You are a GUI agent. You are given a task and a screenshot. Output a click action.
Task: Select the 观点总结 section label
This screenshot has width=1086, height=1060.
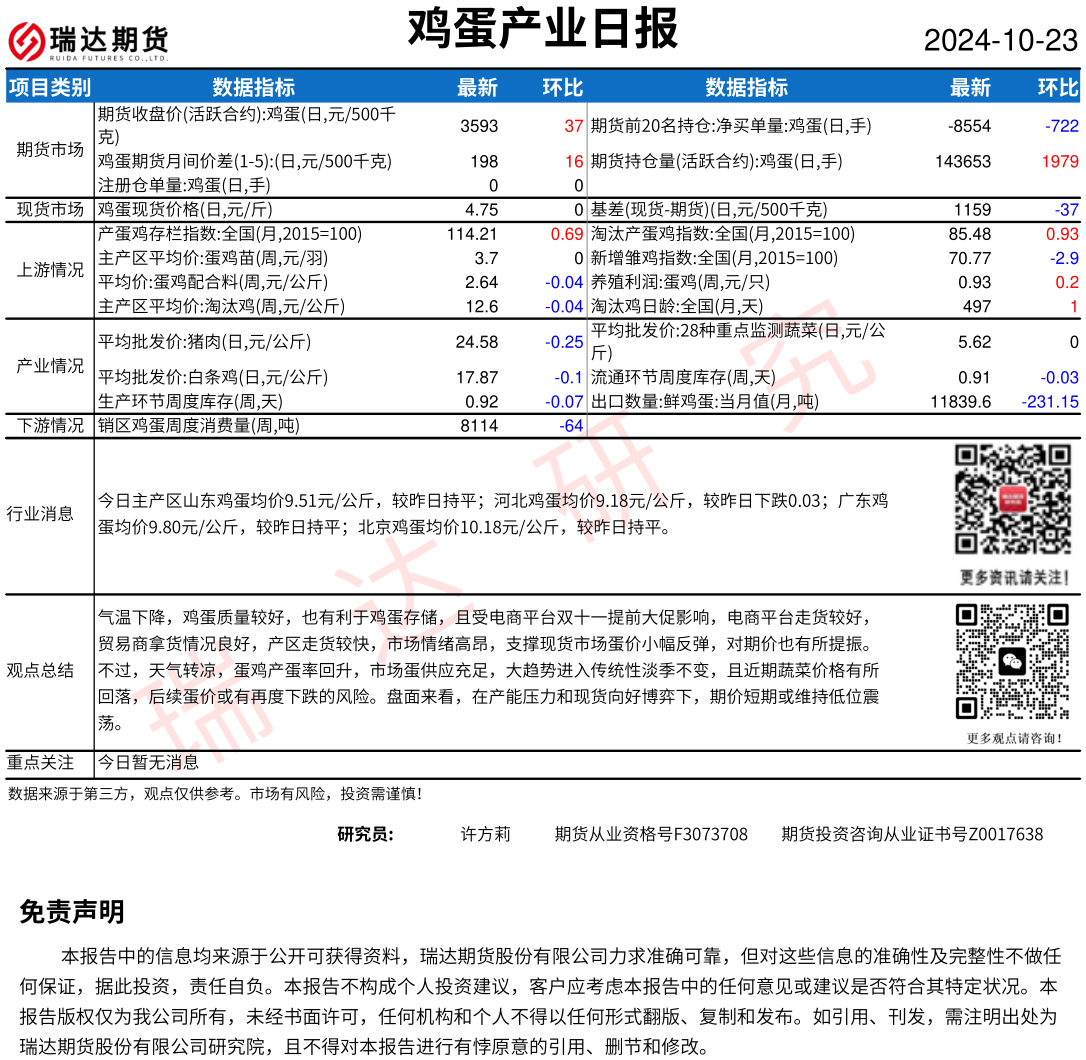tap(40, 670)
